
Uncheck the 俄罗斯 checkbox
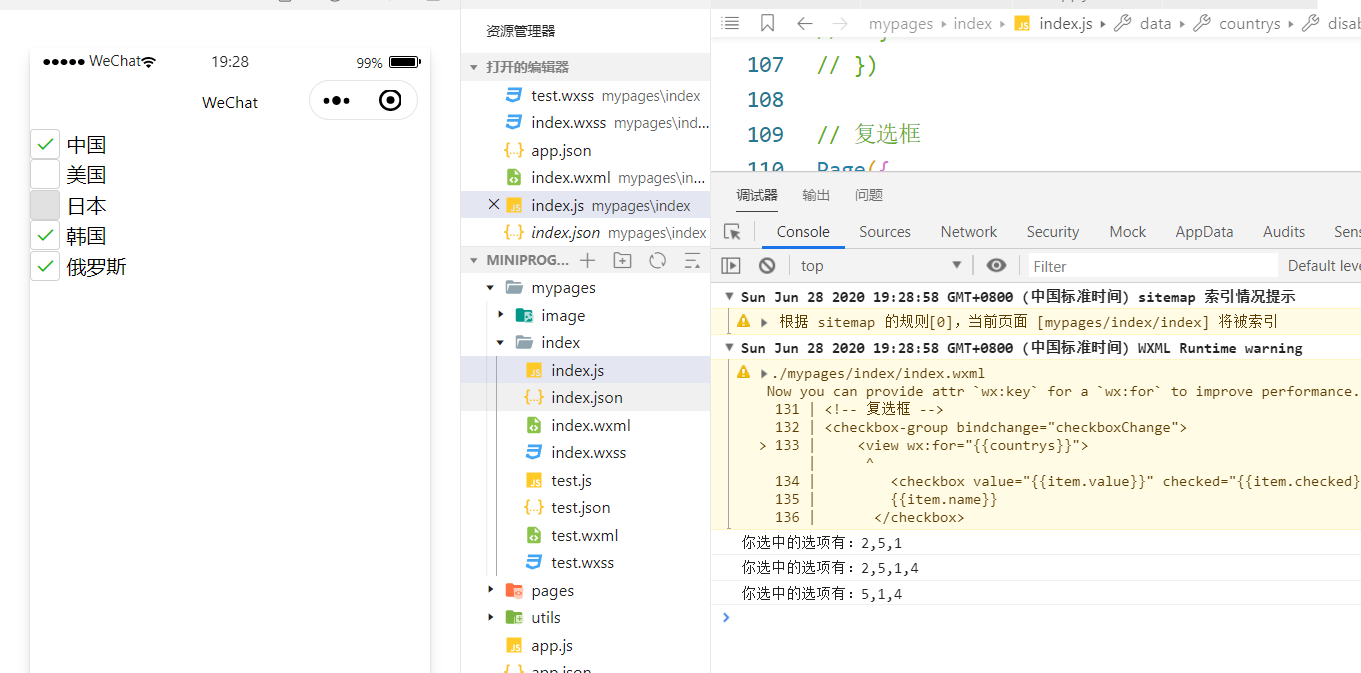click(x=45, y=266)
